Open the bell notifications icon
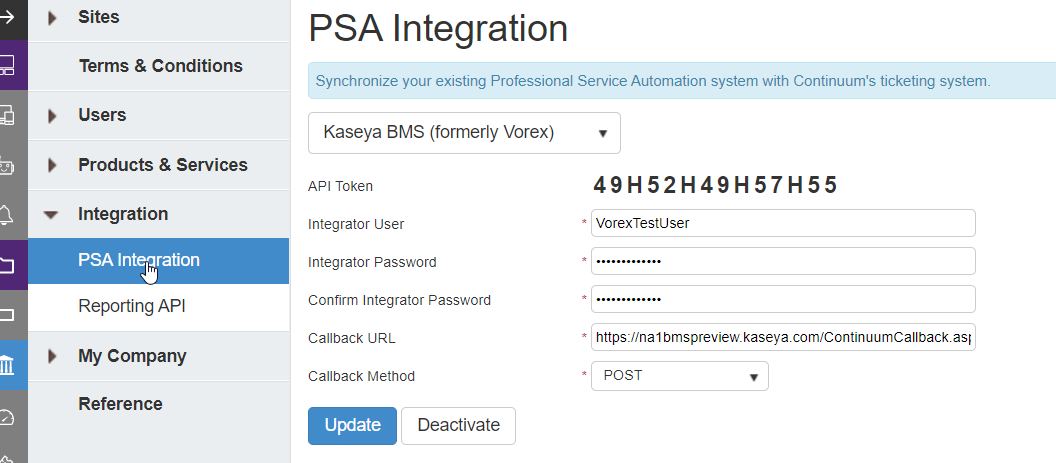The height and width of the screenshot is (463, 1056). click(7, 214)
